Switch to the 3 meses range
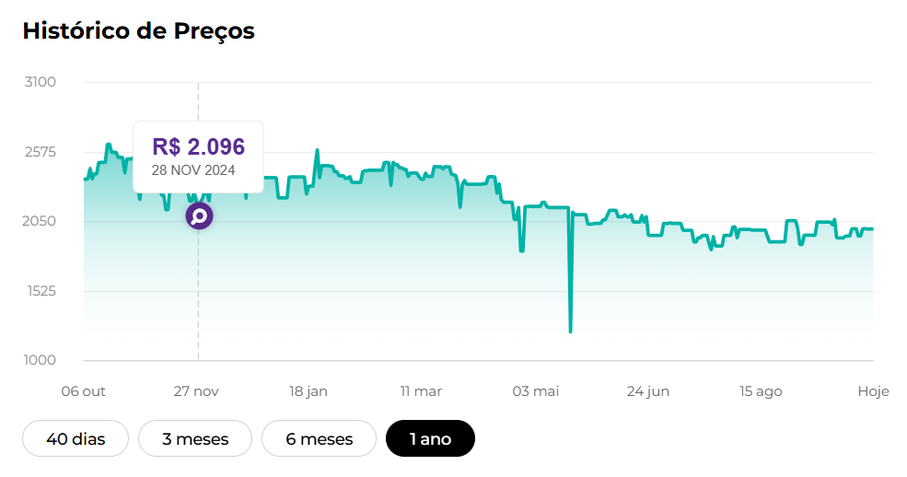This screenshot has width=907, height=477. (x=195, y=439)
